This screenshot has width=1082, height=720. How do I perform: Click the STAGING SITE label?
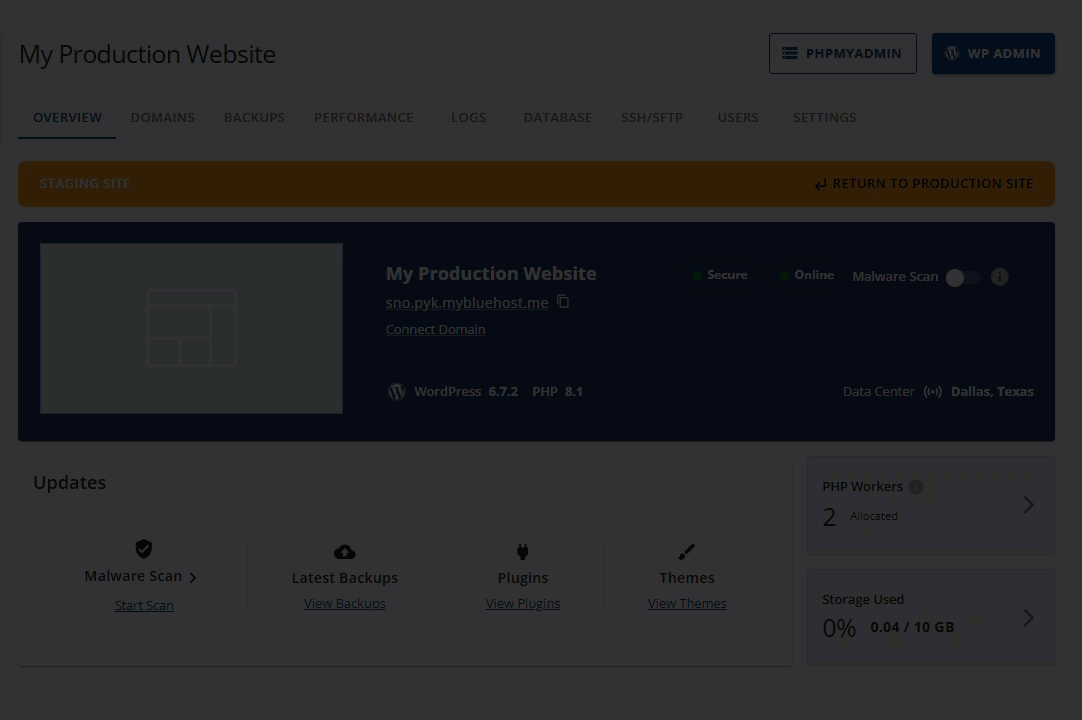(x=85, y=184)
